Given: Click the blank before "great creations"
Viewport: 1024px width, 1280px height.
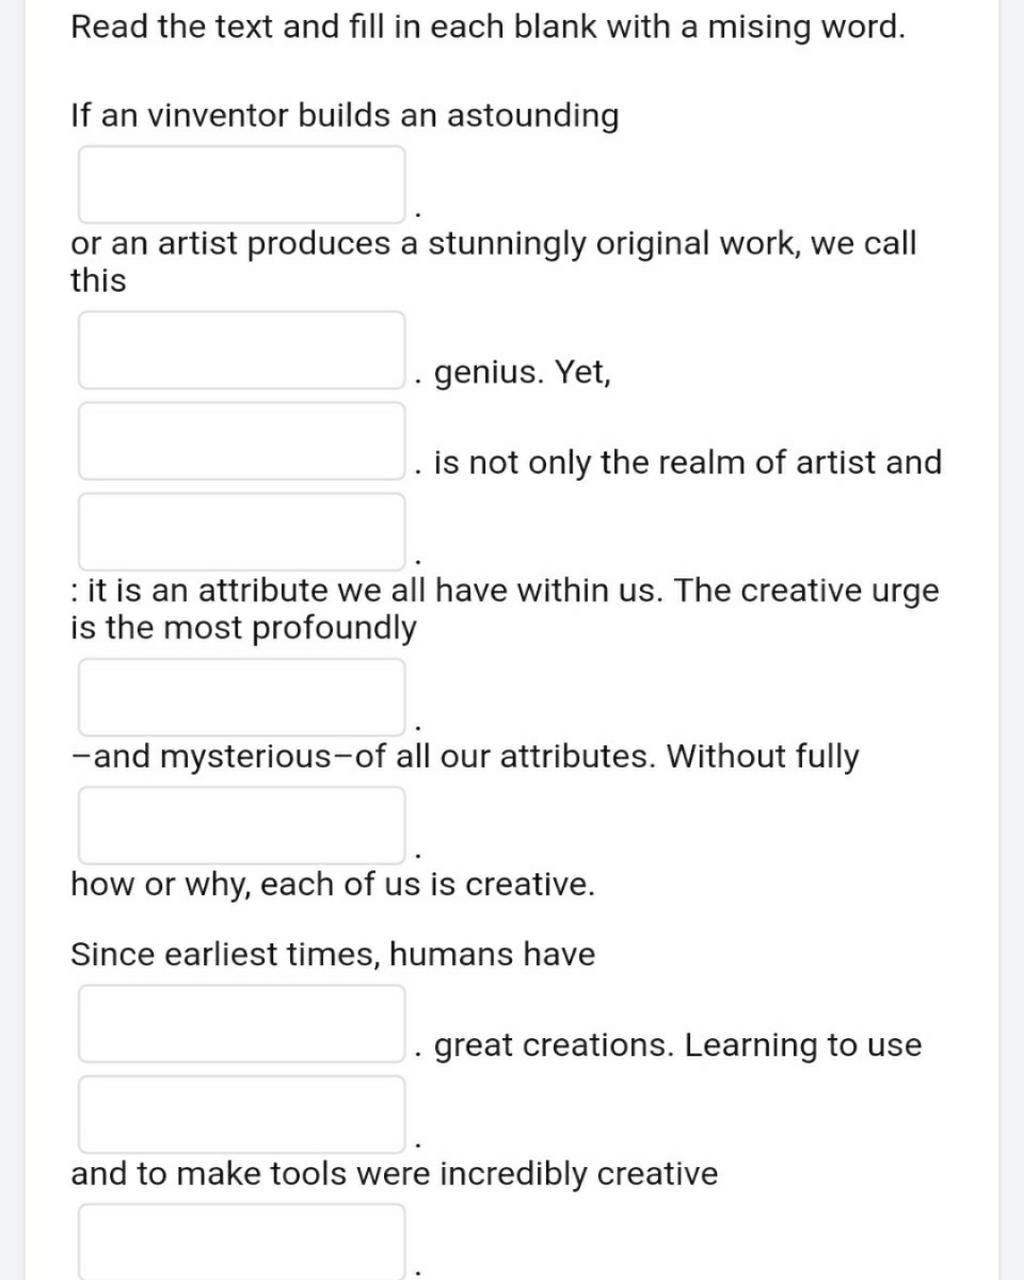Looking at the screenshot, I should tap(242, 1023).
